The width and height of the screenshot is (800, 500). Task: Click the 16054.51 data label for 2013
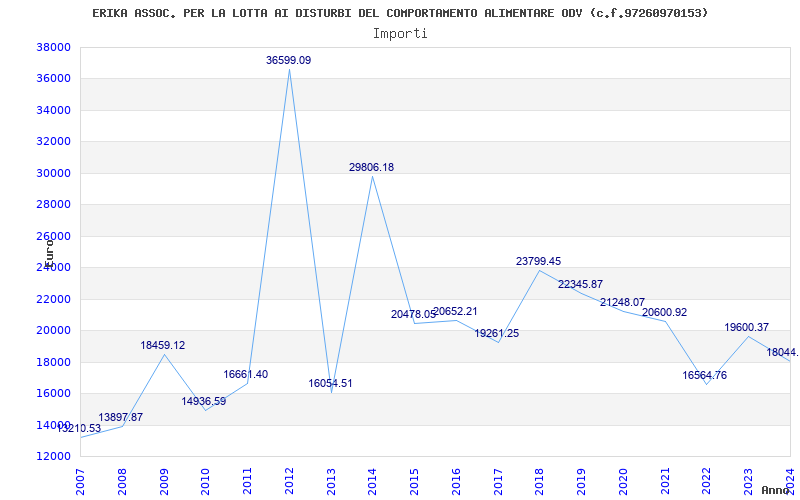pos(330,383)
